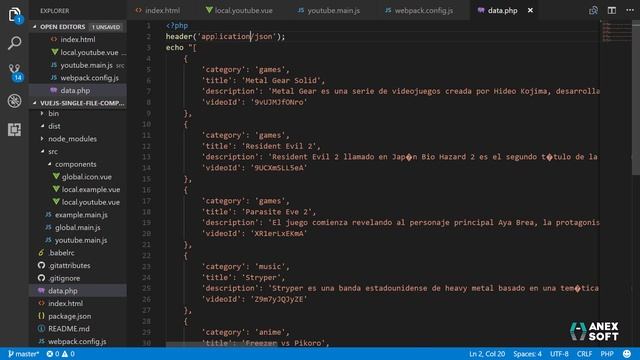Collapse the Open Editors section

tap(78, 27)
